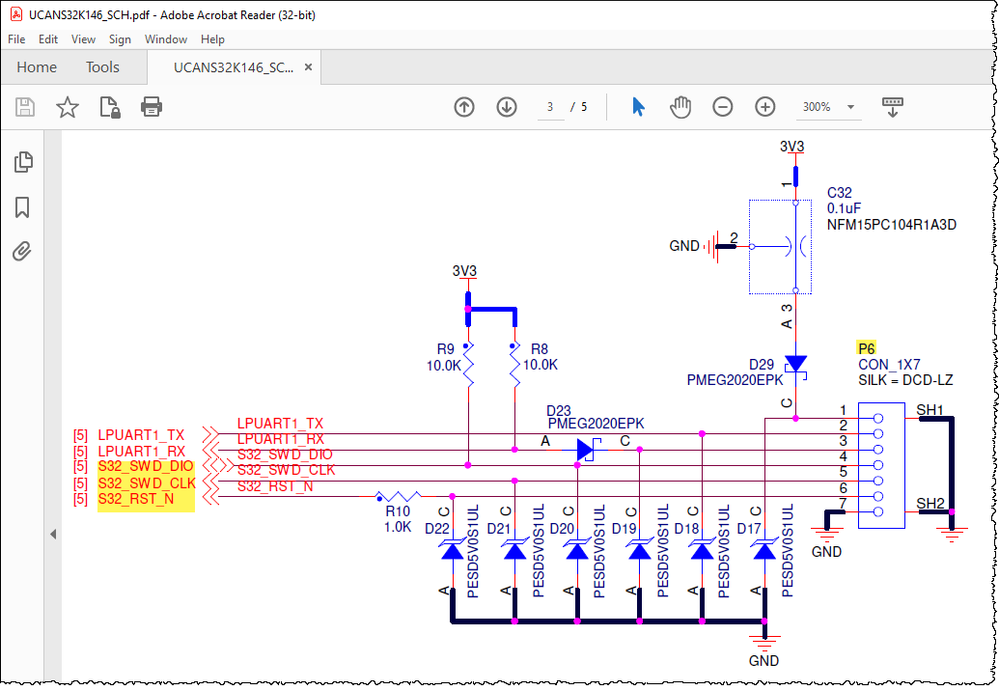Zoom out with the minus icon
999x687 pixels.
(x=723, y=107)
